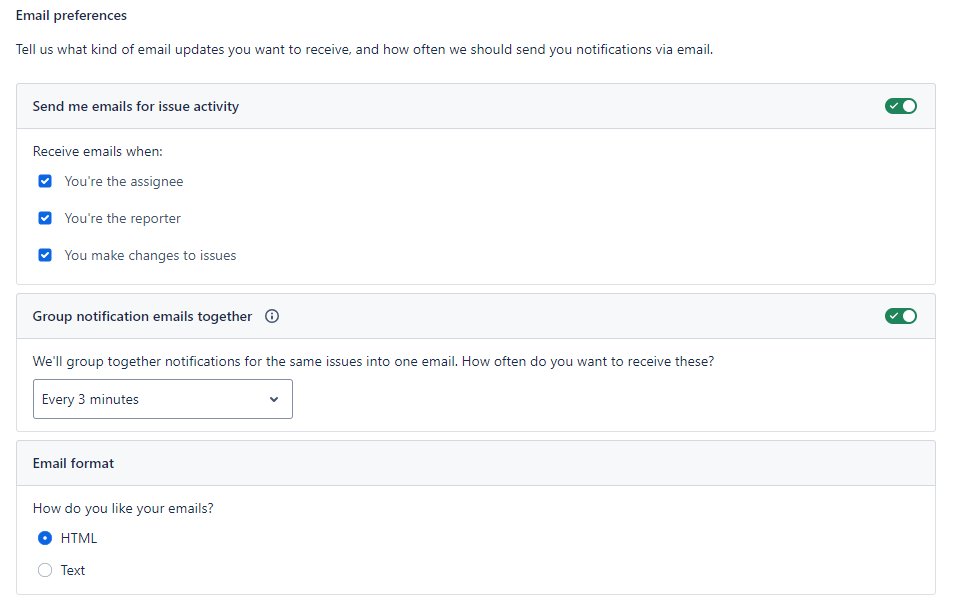957x601 pixels.
Task: Click You're the reporter label text
Action: tap(123, 218)
